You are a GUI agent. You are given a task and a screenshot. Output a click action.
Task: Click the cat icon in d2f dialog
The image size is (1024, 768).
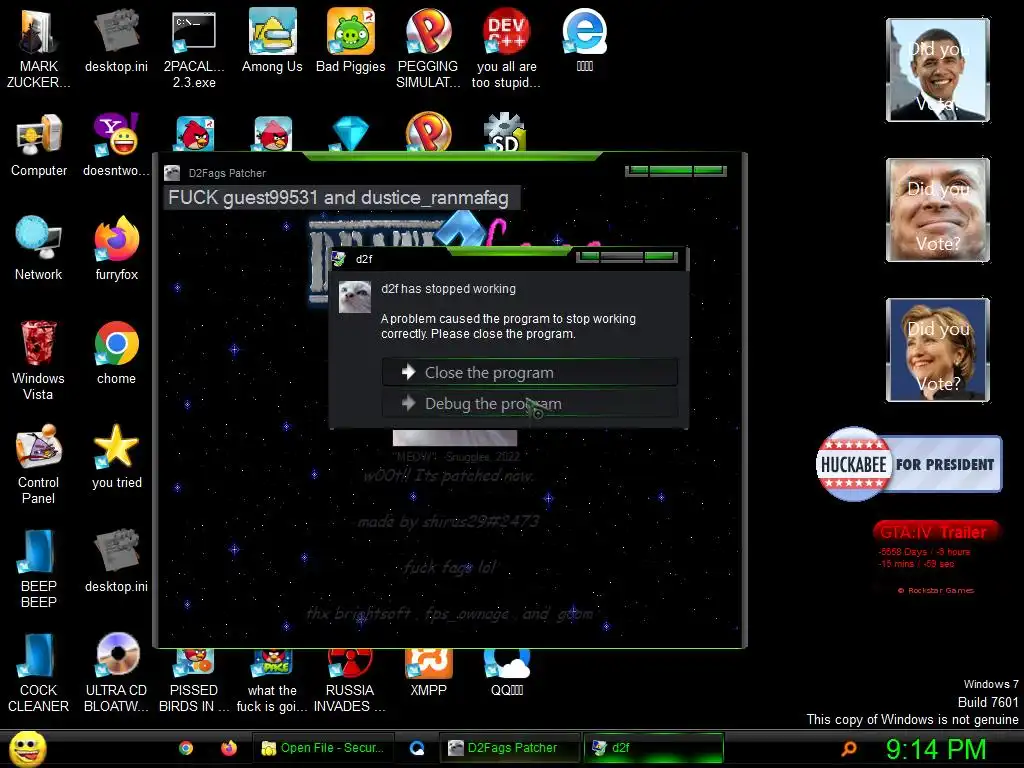(355, 297)
